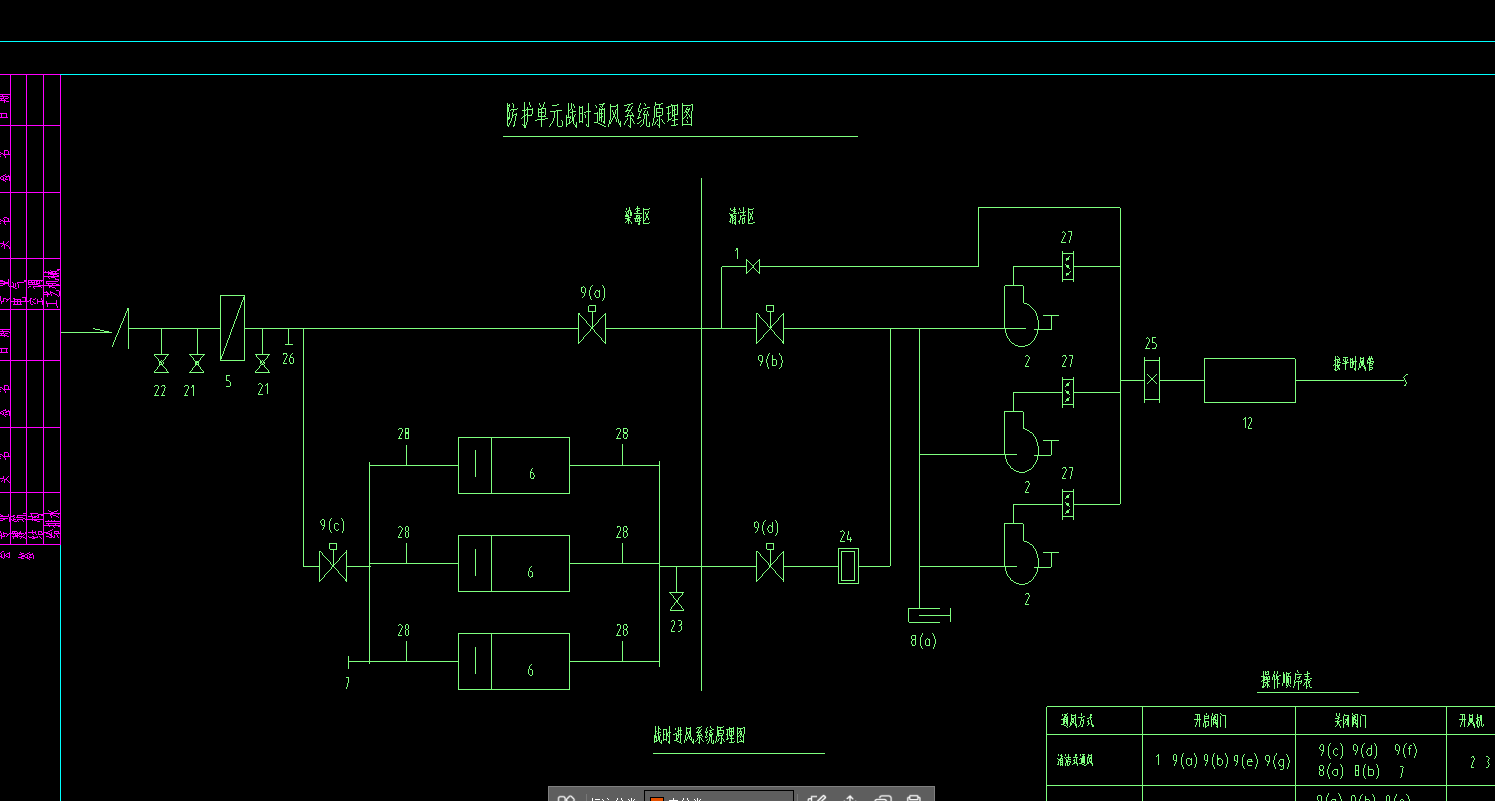Click the rectangular box labeled 12
The height and width of the screenshot is (801, 1495).
point(1250,380)
